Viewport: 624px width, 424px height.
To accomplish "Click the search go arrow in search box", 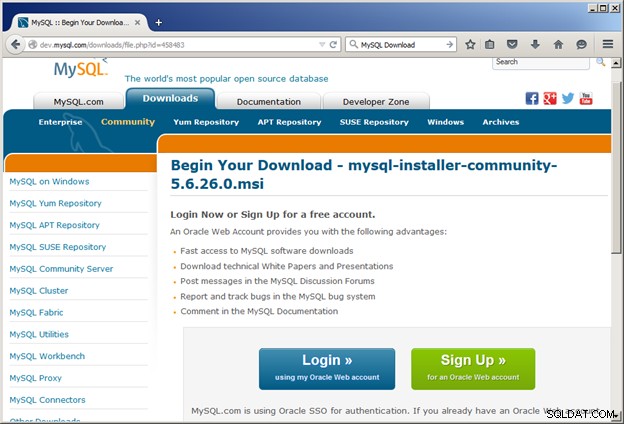I will point(449,45).
